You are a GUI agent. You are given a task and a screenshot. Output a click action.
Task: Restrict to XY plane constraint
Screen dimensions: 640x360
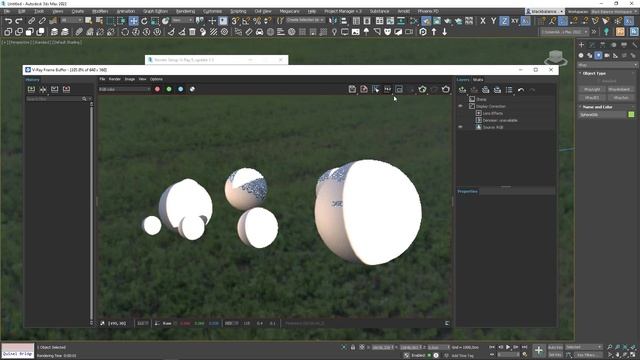pyautogui.click(x=515, y=20)
